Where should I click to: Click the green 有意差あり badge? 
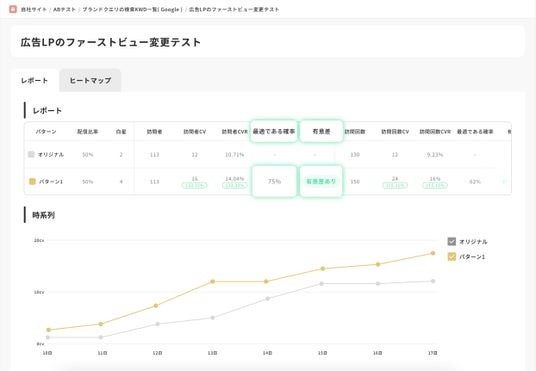[321, 182]
